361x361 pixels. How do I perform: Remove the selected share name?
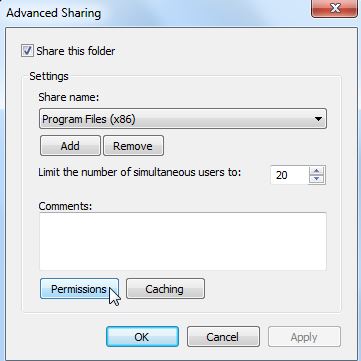(133, 146)
